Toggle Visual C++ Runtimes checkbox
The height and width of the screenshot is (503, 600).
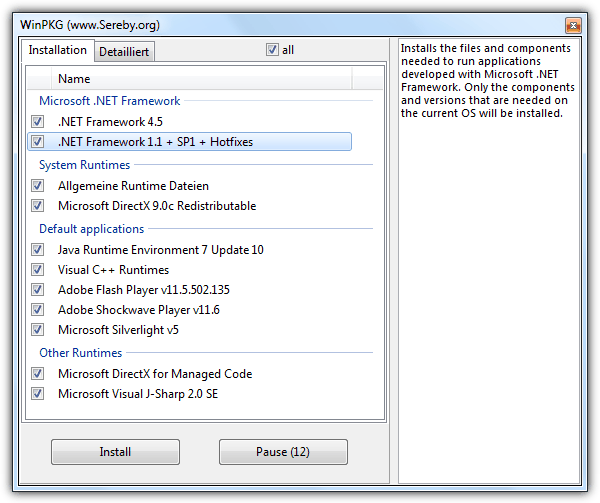click(38, 270)
